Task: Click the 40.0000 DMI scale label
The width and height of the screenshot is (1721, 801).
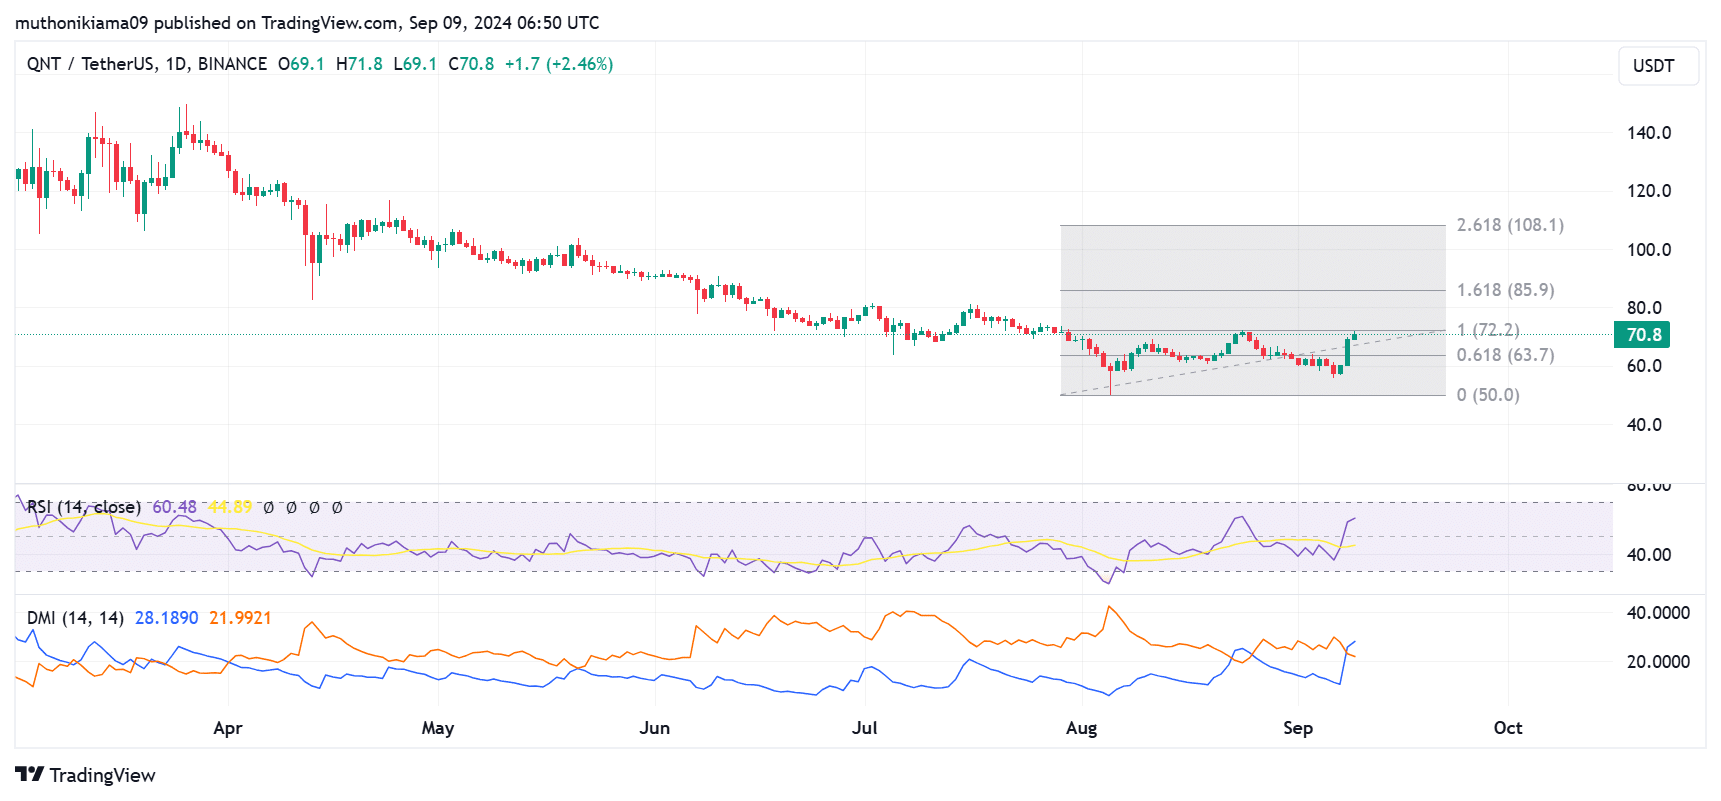Action: 1658,613
